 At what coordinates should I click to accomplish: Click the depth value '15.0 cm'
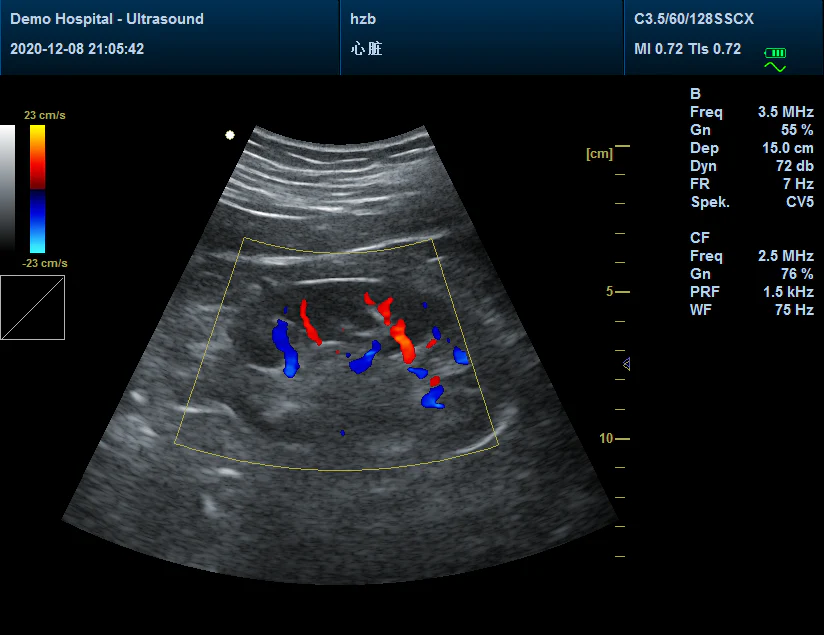pos(788,148)
